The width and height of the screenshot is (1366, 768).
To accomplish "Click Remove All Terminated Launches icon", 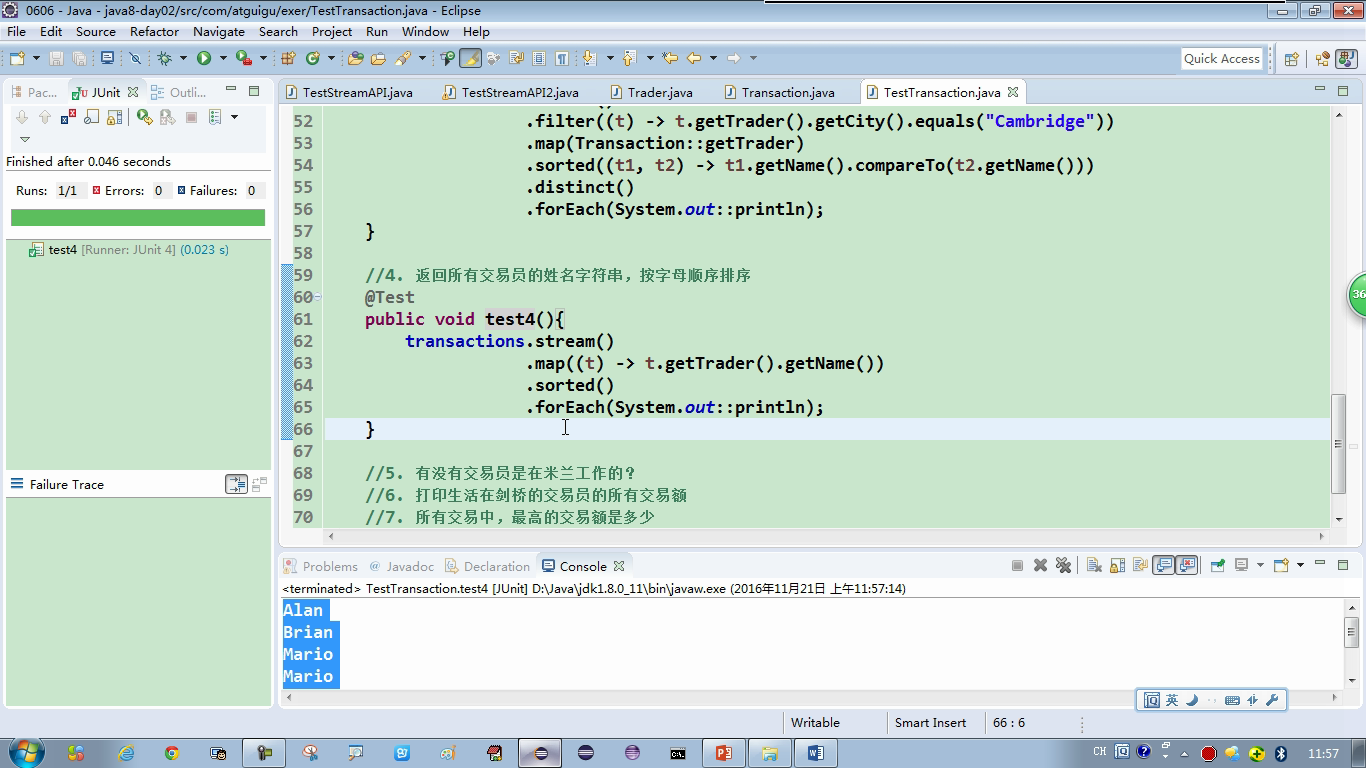I will (x=1063, y=565).
